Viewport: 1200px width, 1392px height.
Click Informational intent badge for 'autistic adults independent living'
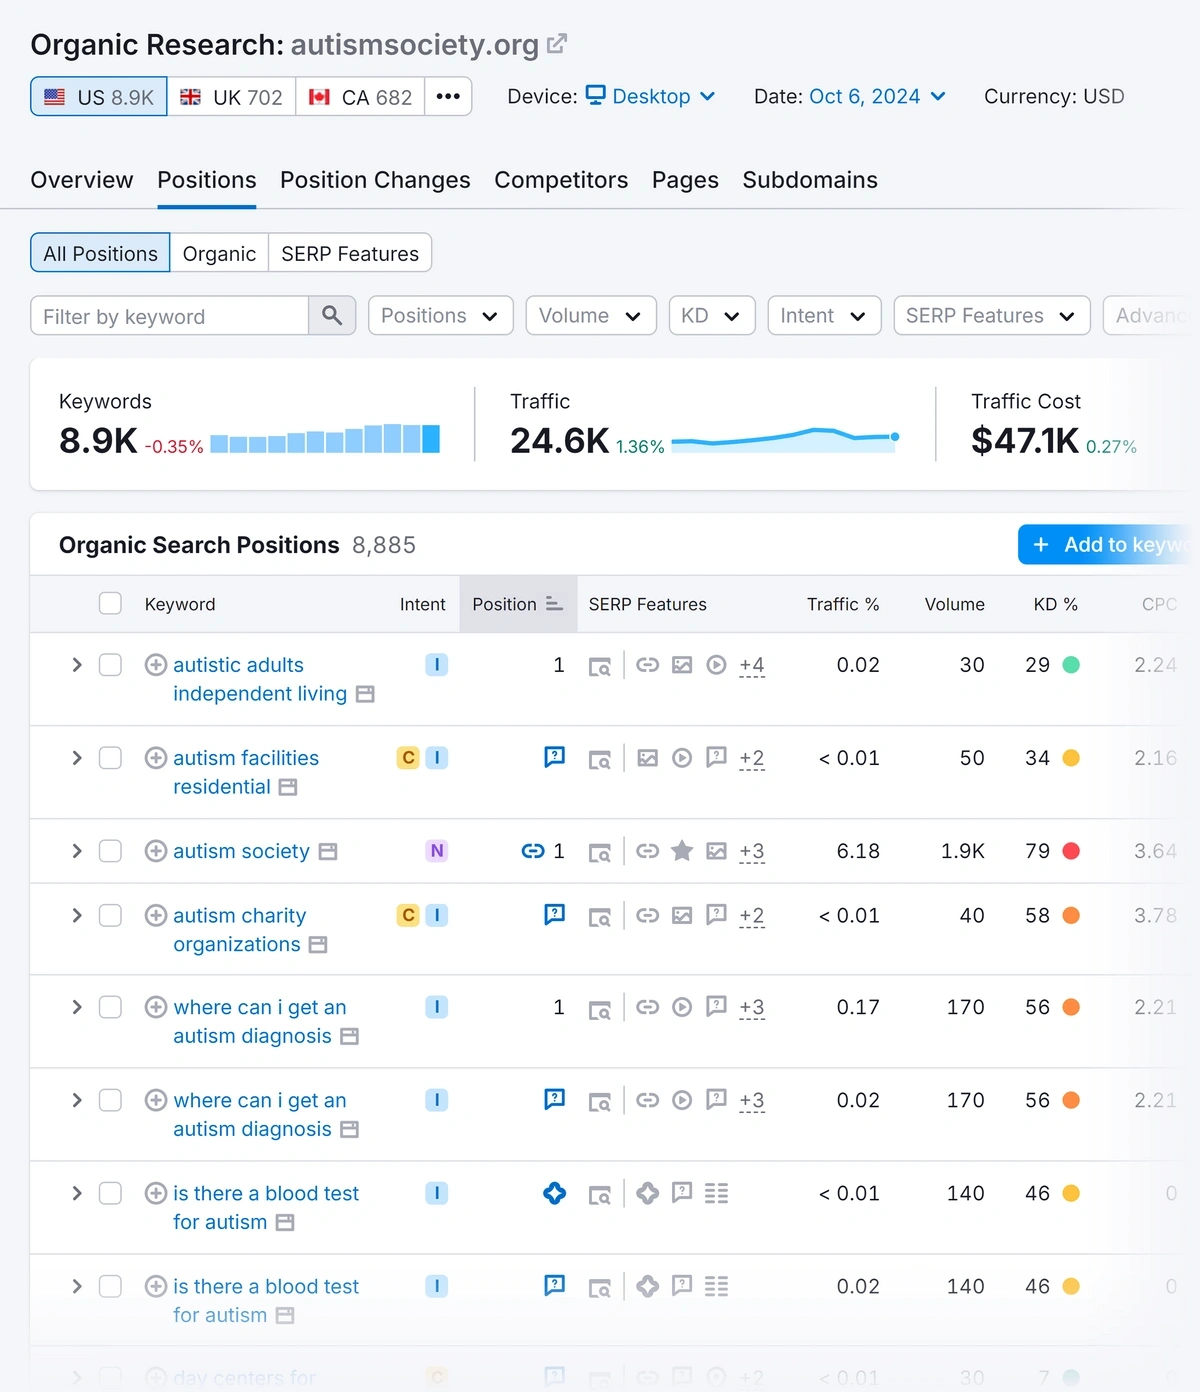click(x=437, y=665)
